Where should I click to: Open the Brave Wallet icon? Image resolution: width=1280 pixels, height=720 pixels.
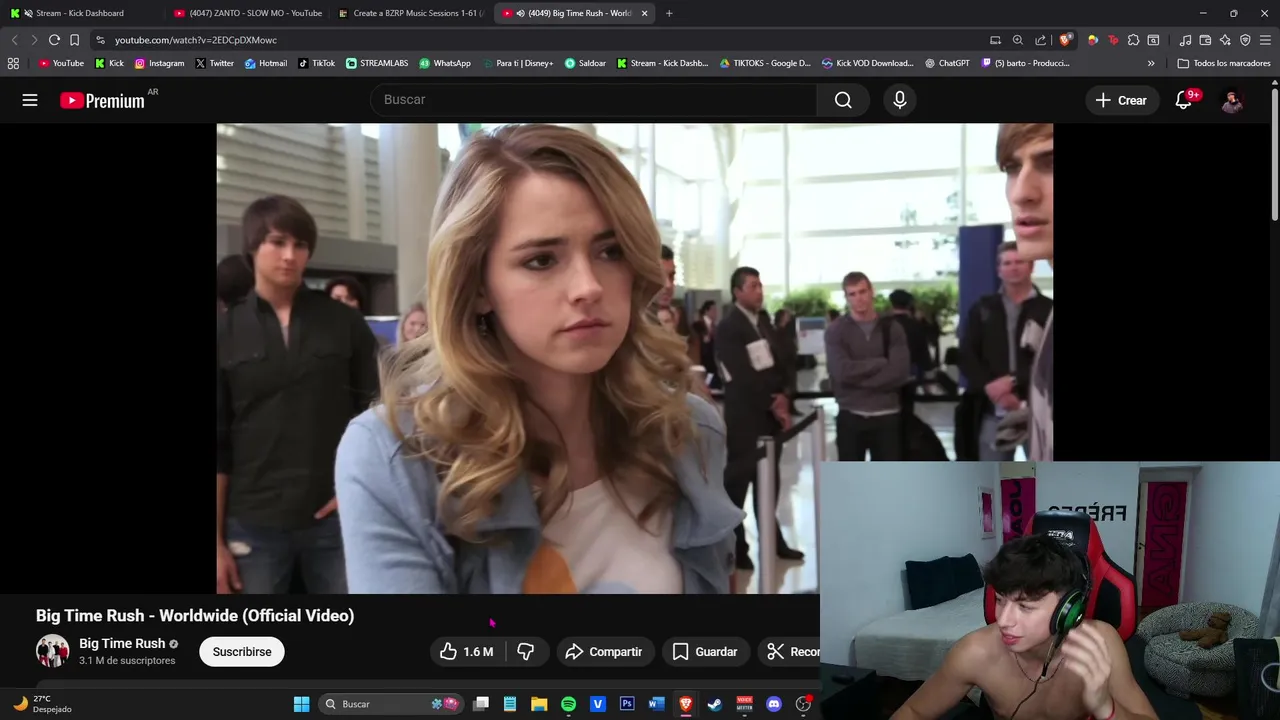coord(1206,40)
